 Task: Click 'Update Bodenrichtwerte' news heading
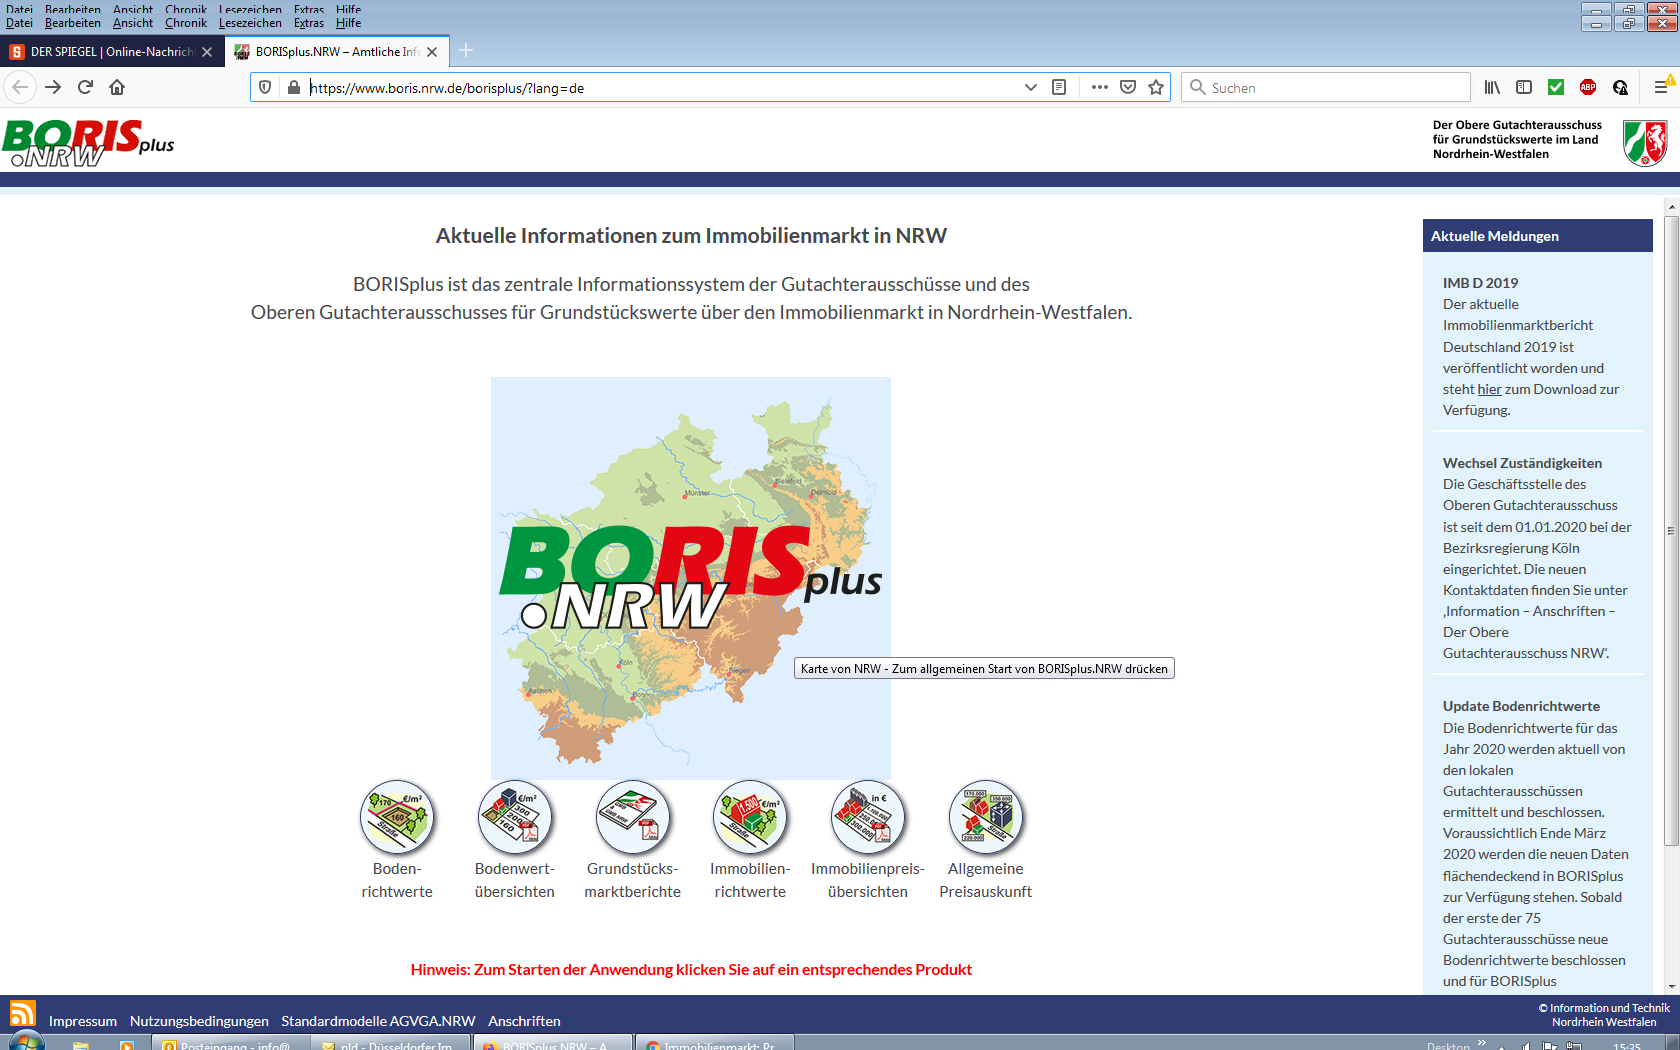coord(1521,706)
